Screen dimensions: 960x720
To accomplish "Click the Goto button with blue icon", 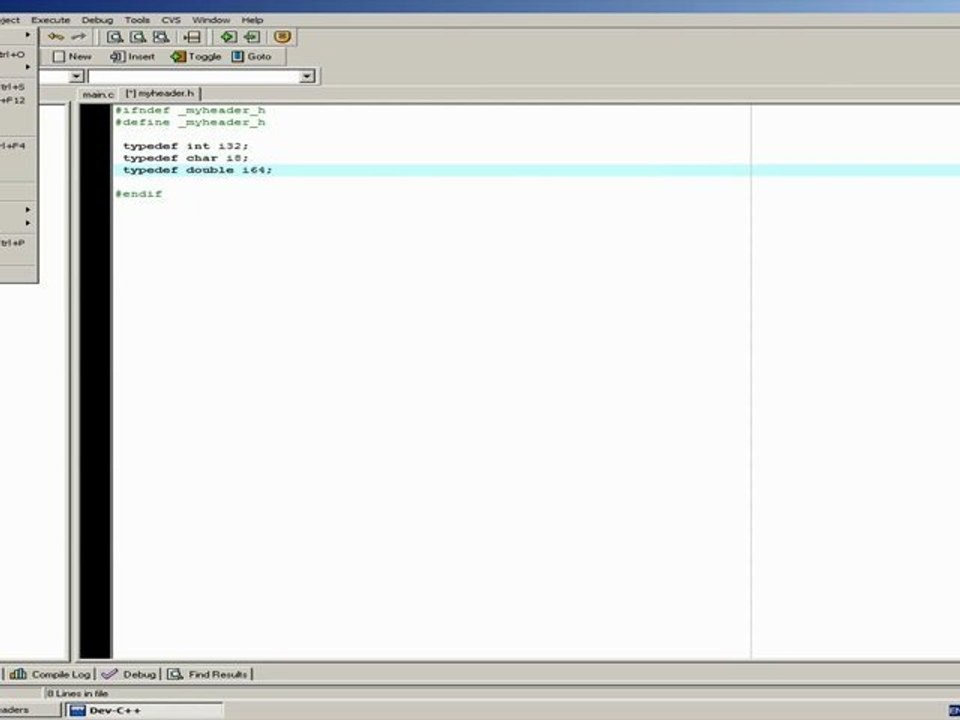I will [x=251, y=56].
